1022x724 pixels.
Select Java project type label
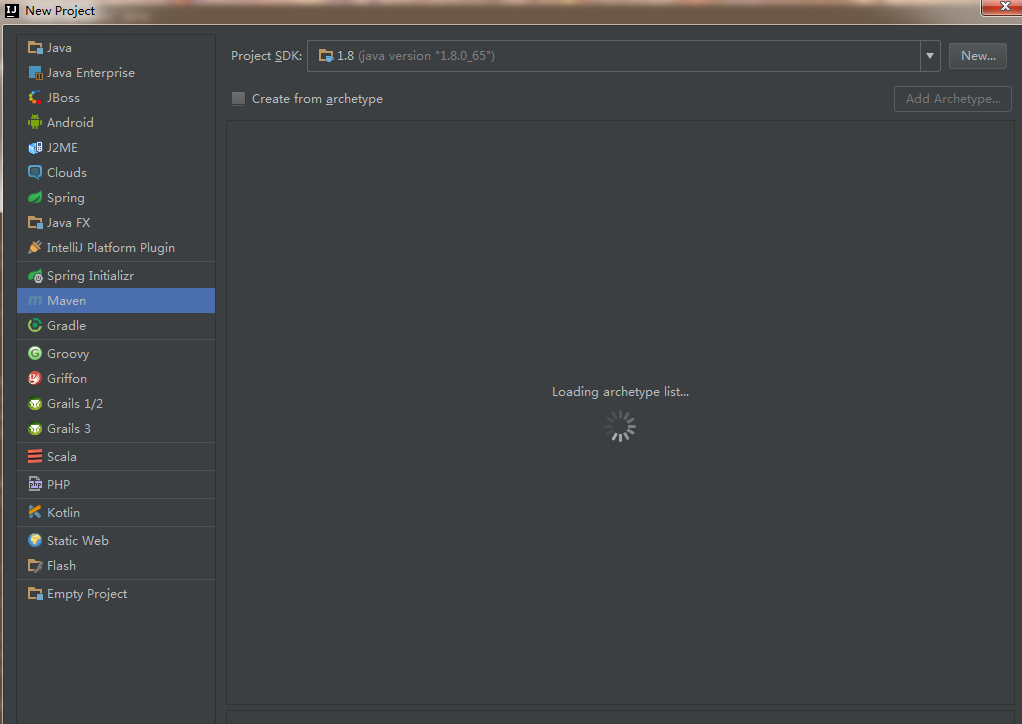(x=59, y=48)
